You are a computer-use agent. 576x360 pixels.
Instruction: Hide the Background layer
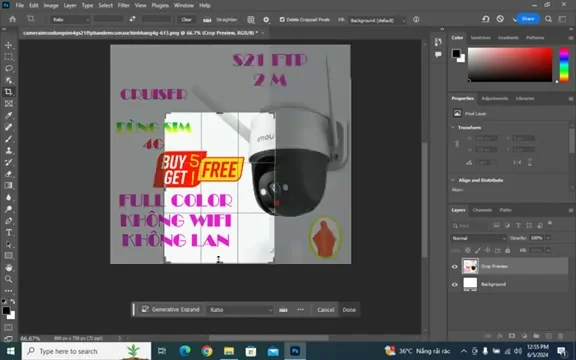coord(455,284)
